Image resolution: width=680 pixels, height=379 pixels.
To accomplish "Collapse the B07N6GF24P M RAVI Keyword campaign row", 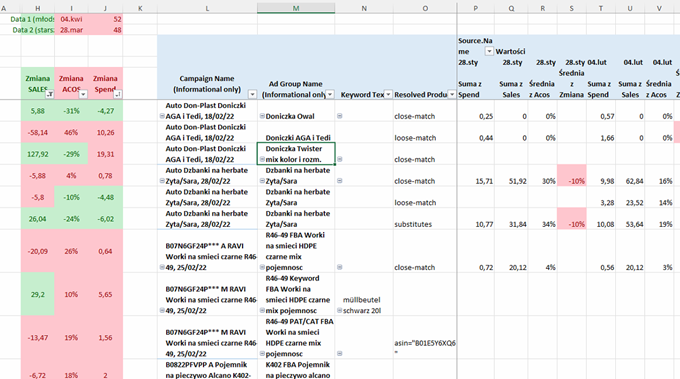I will (162, 310).
